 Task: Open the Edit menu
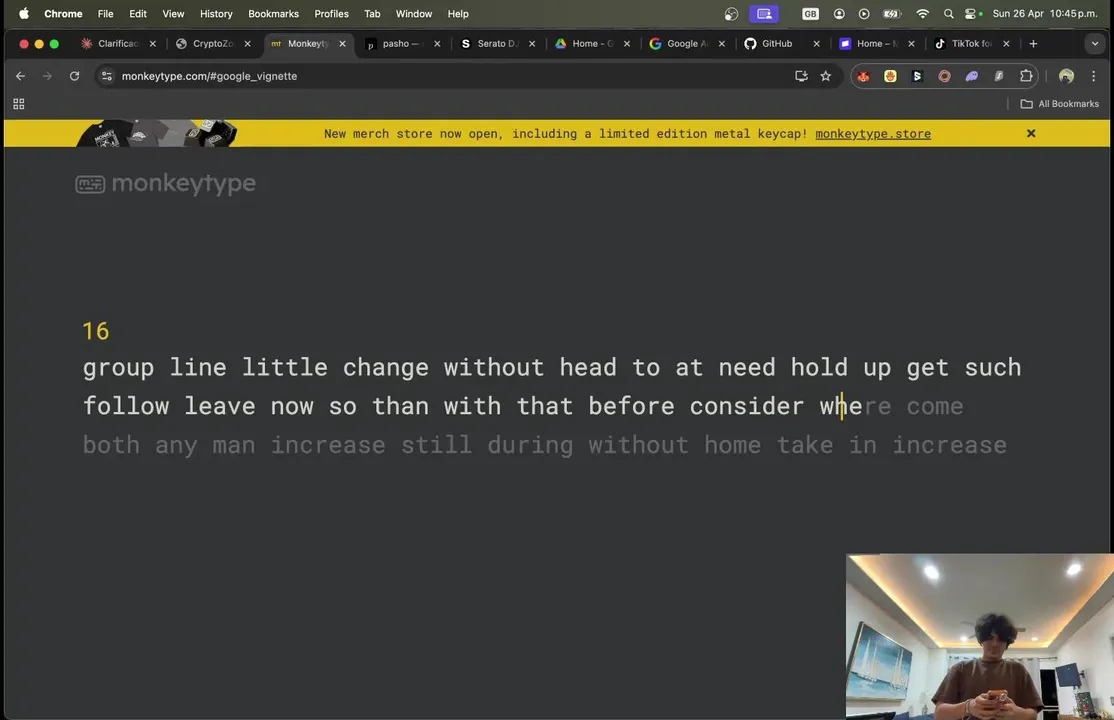point(138,14)
